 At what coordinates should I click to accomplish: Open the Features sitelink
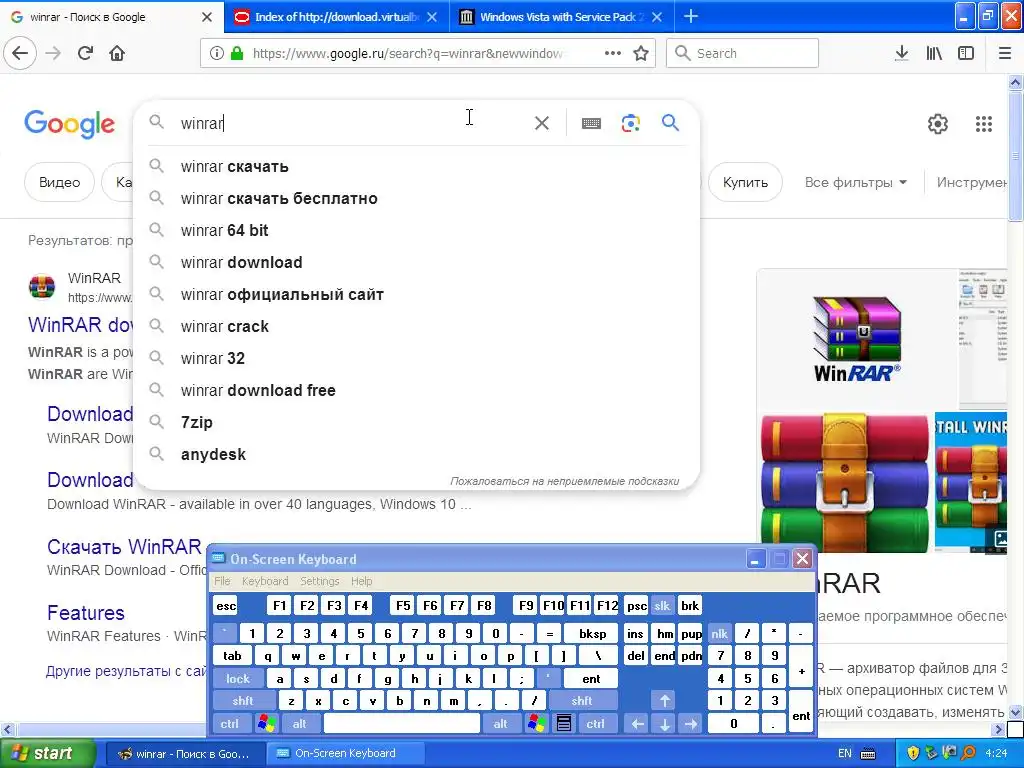(86, 613)
